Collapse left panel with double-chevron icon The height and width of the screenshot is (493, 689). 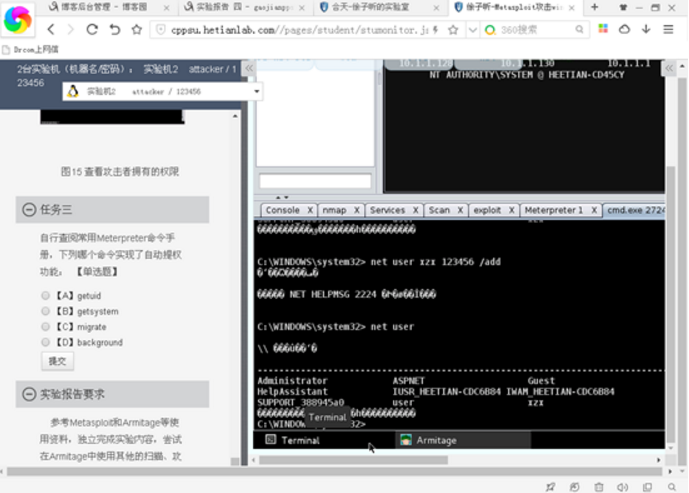[x=249, y=68]
